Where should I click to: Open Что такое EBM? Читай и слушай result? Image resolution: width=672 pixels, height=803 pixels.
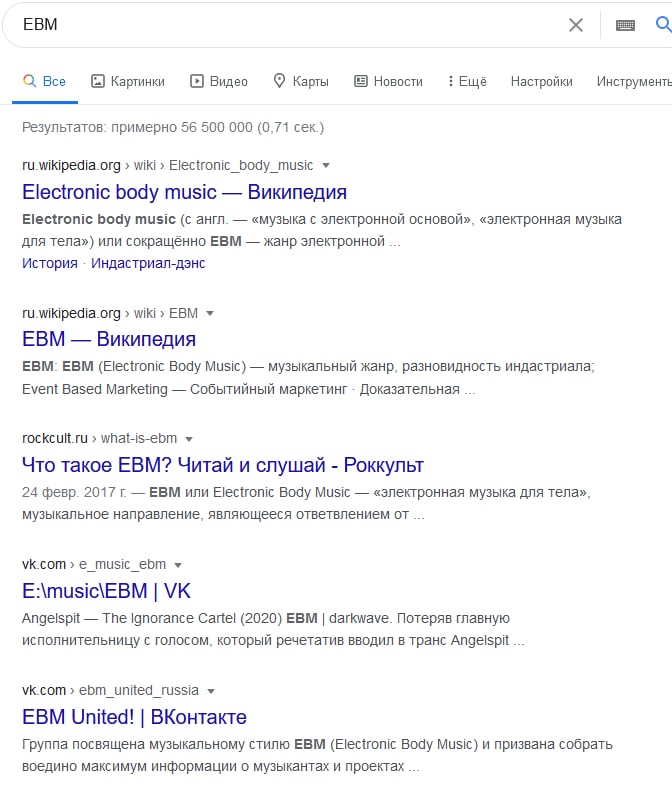pyautogui.click(x=223, y=465)
